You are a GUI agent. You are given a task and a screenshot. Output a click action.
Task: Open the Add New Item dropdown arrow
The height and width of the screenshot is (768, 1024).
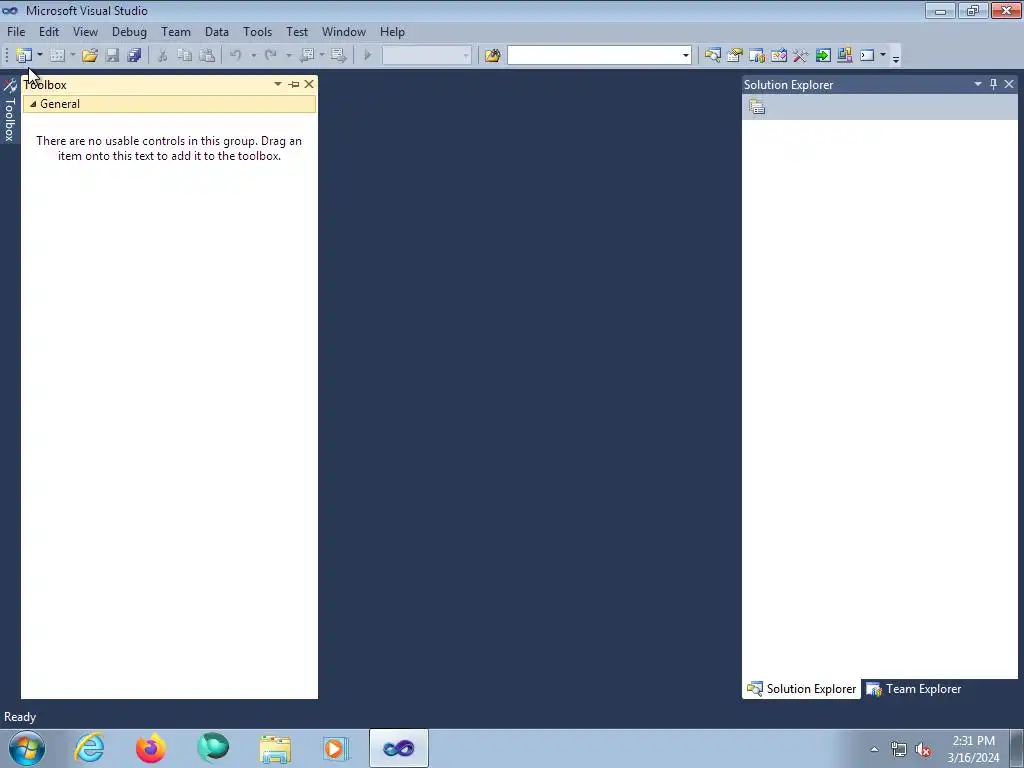(x=72, y=56)
